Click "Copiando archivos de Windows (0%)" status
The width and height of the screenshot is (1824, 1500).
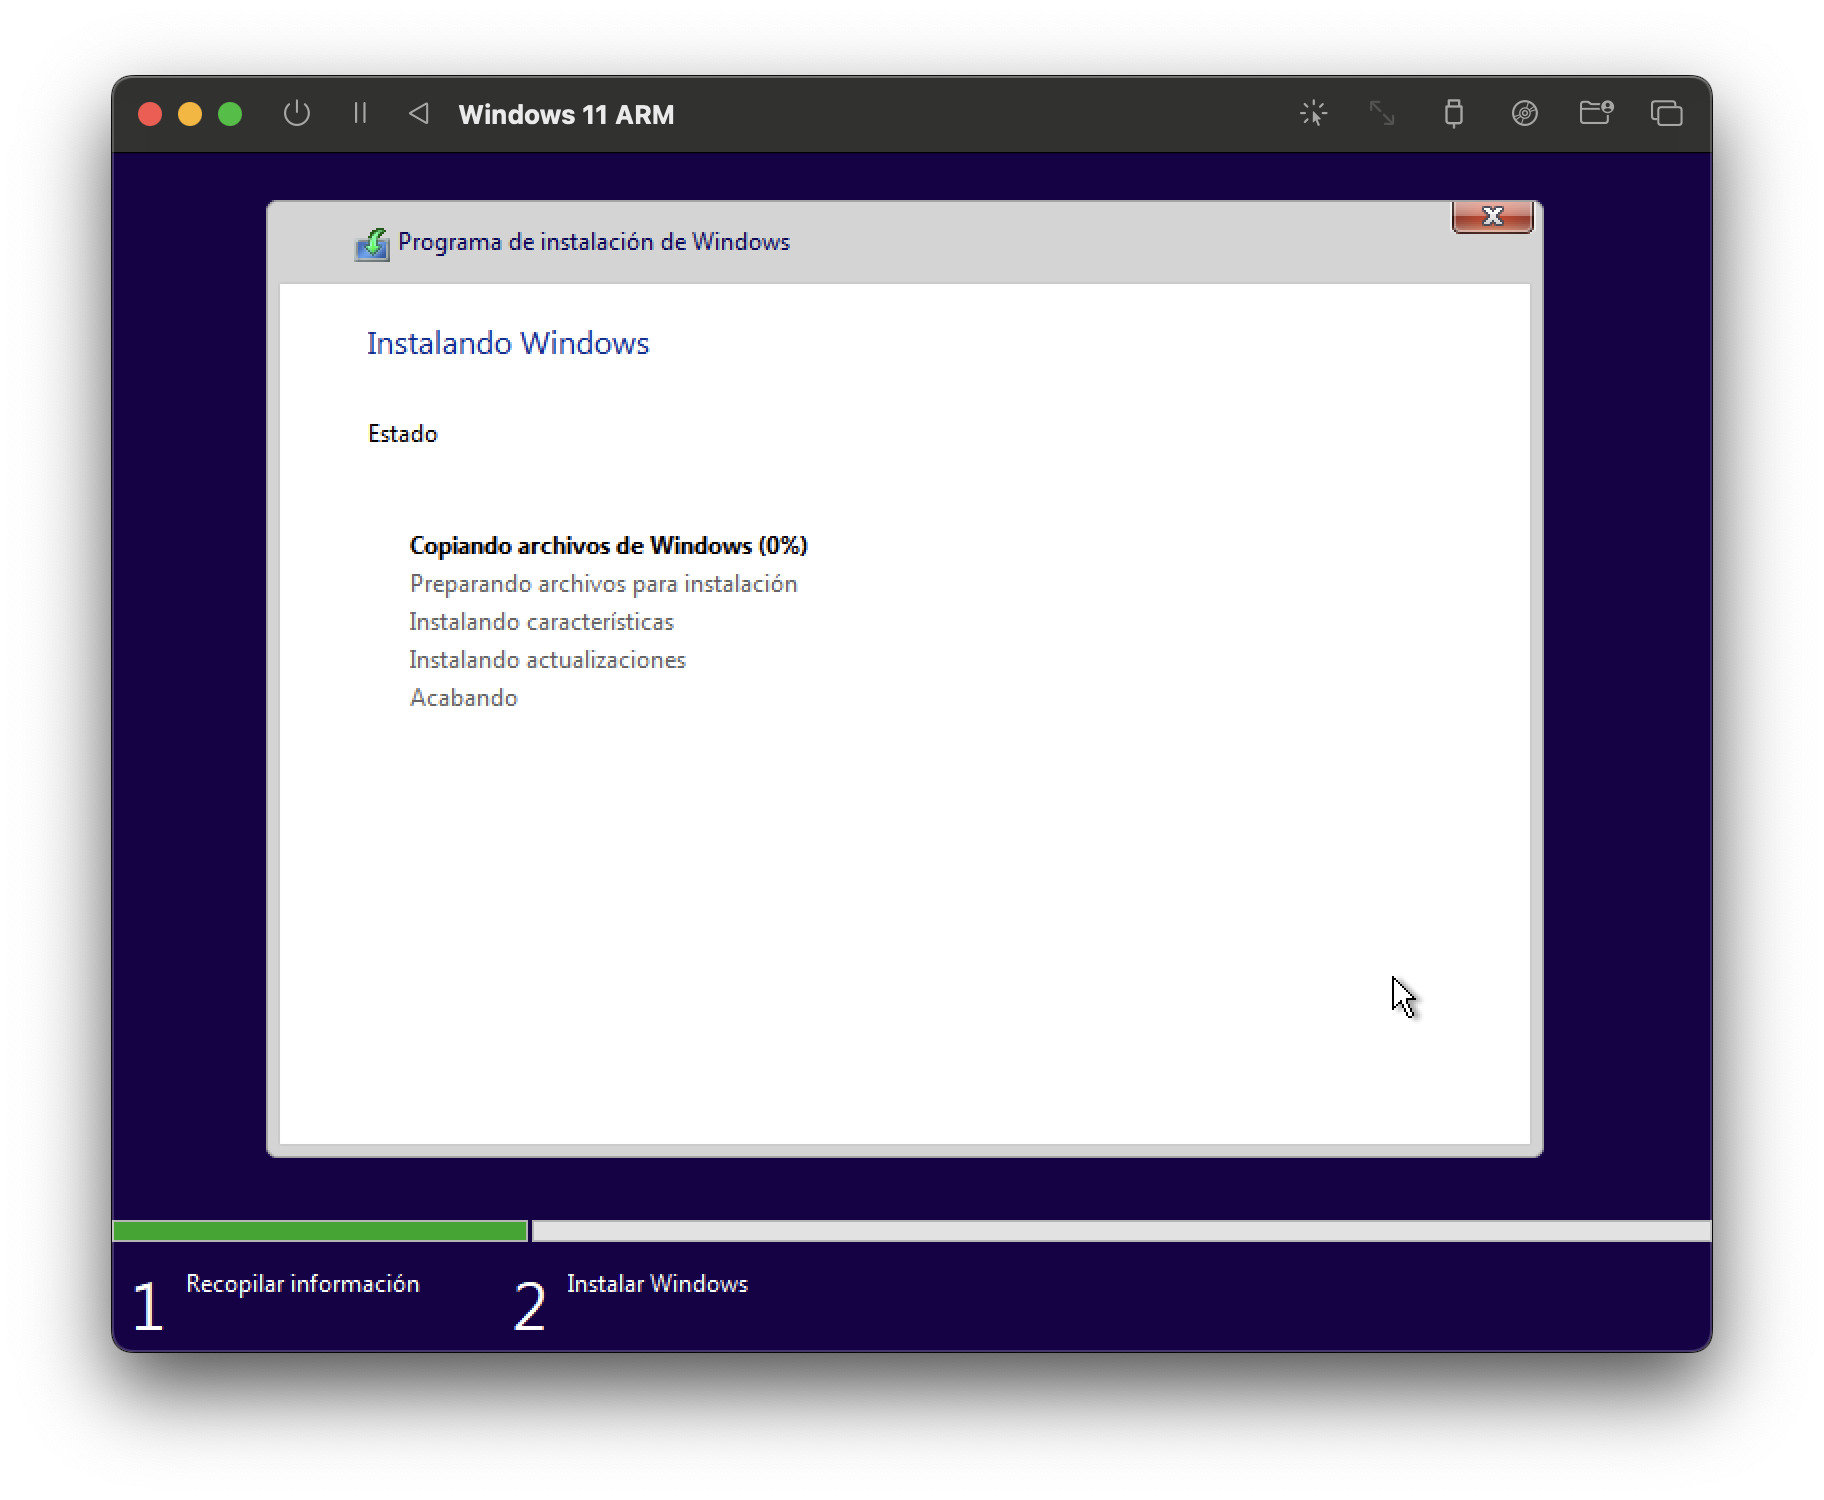pyautogui.click(x=608, y=546)
